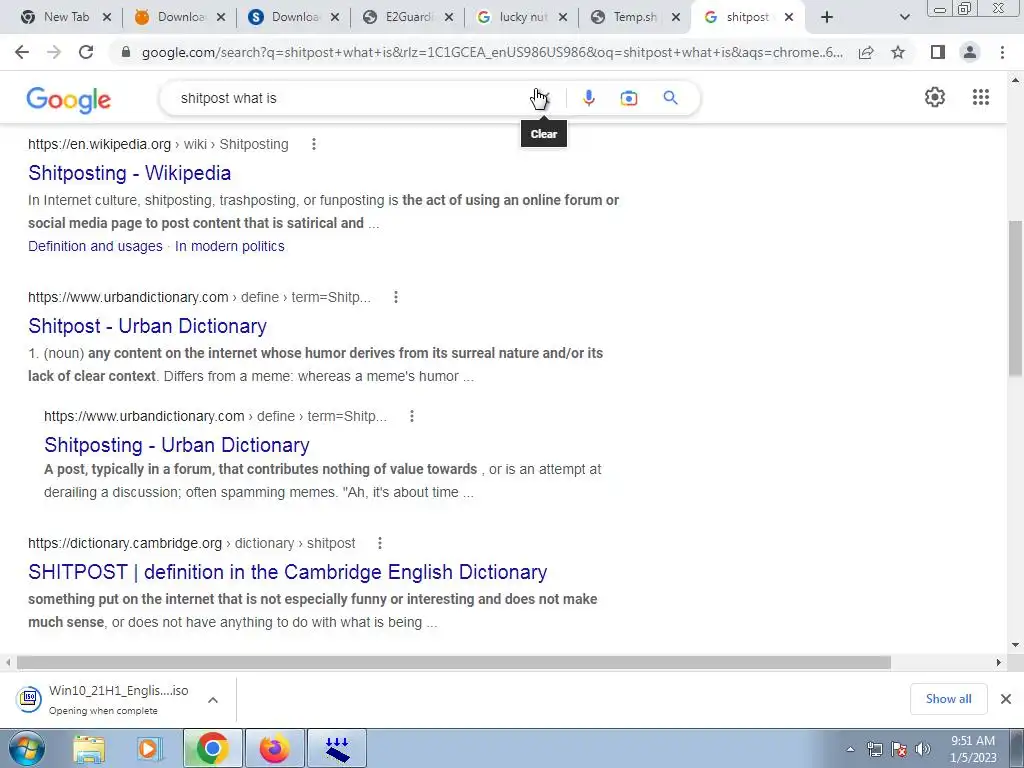
Task: Clear the Google search box
Action: 541,98
